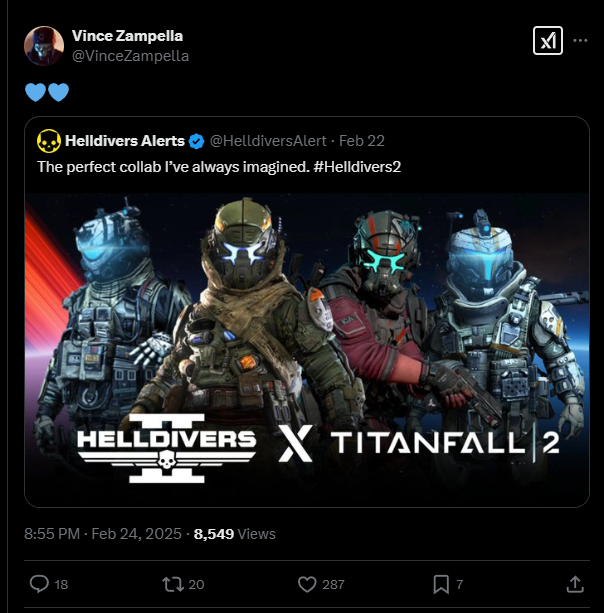Click the Helldivers Alerts skull avatar
This screenshot has height=613, width=604.
pyautogui.click(x=49, y=140)
